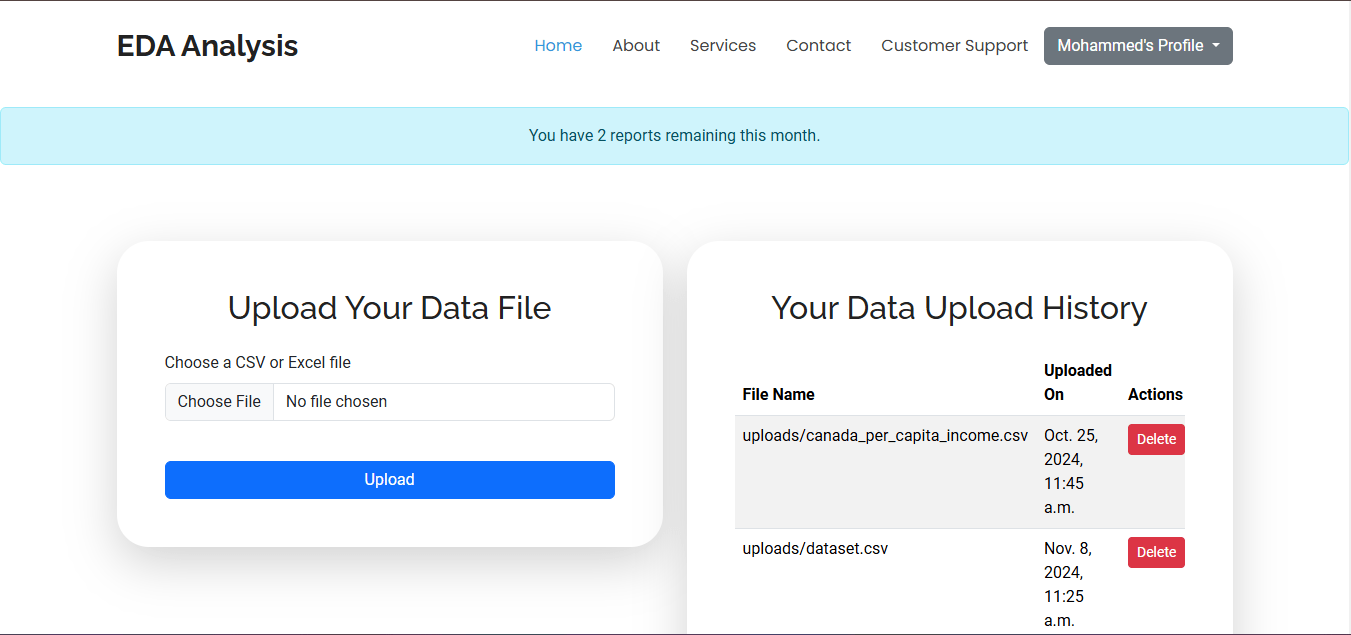This screenshot has height=635, width=1351.
Task: Open the Contact page link
Action: (818, 46)
